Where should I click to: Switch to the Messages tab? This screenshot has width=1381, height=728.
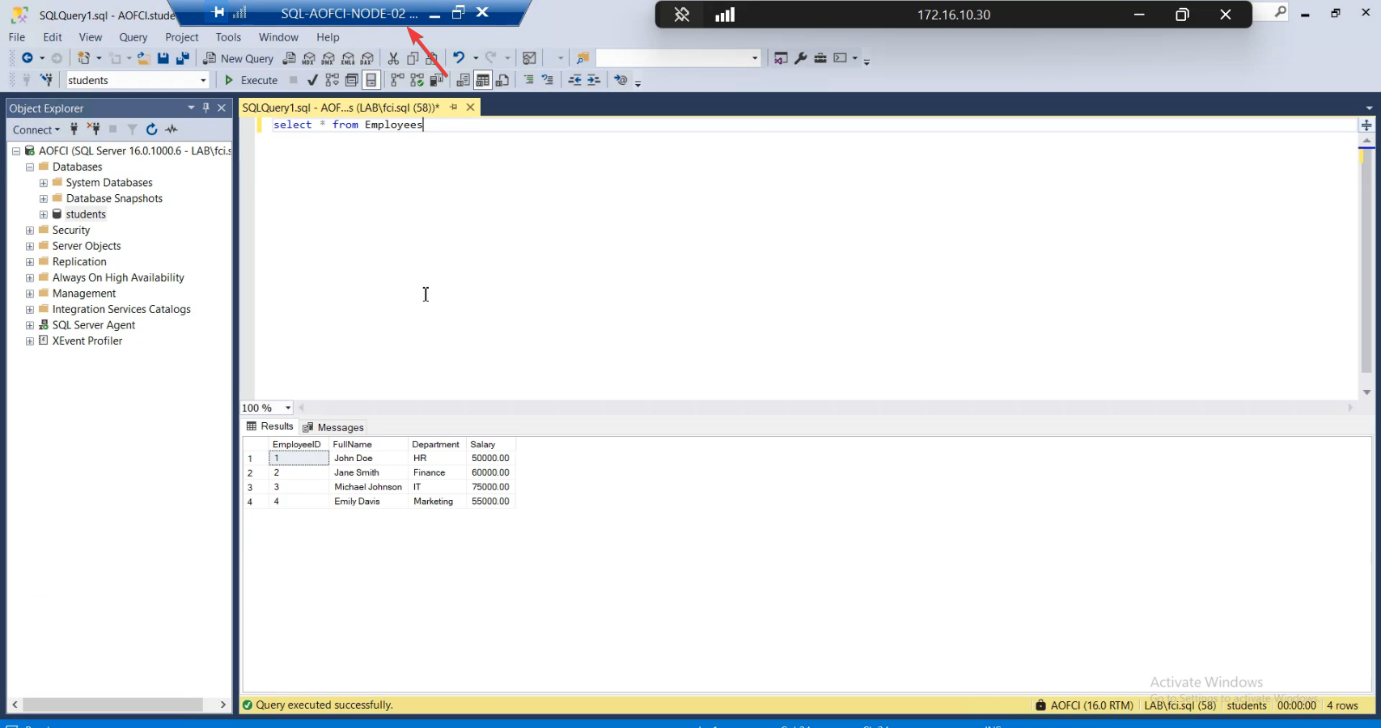(x=333, y=427)
